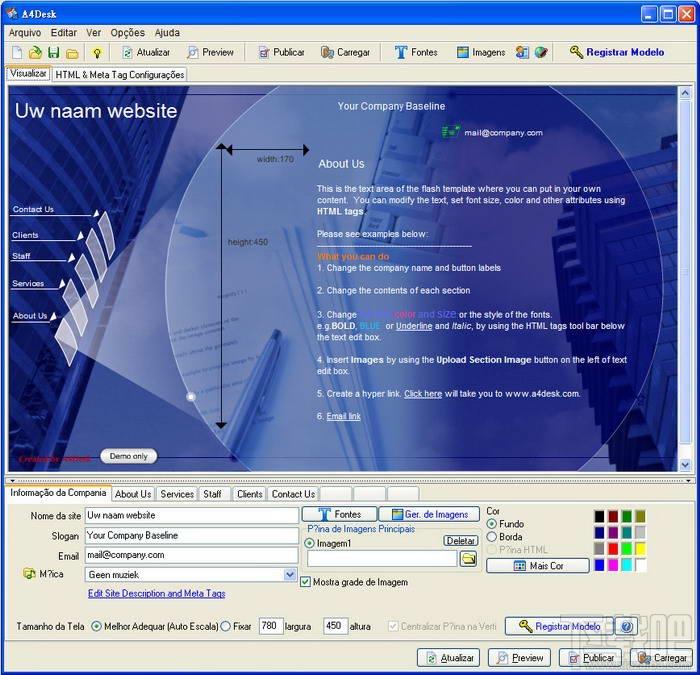Select the Informação da Companía tab
The image size is (700, 675).
[58, 493]
